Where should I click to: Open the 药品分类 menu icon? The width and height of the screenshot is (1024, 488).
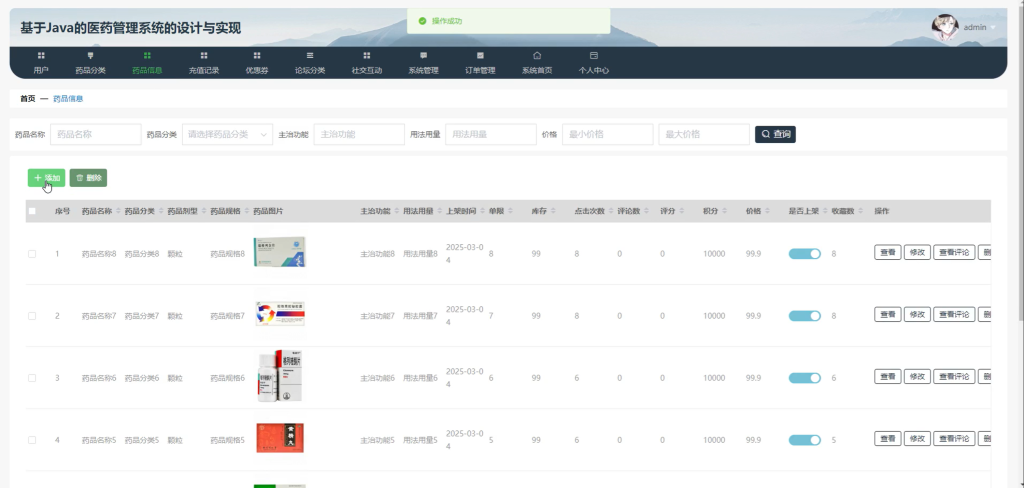tap(90, 56)
